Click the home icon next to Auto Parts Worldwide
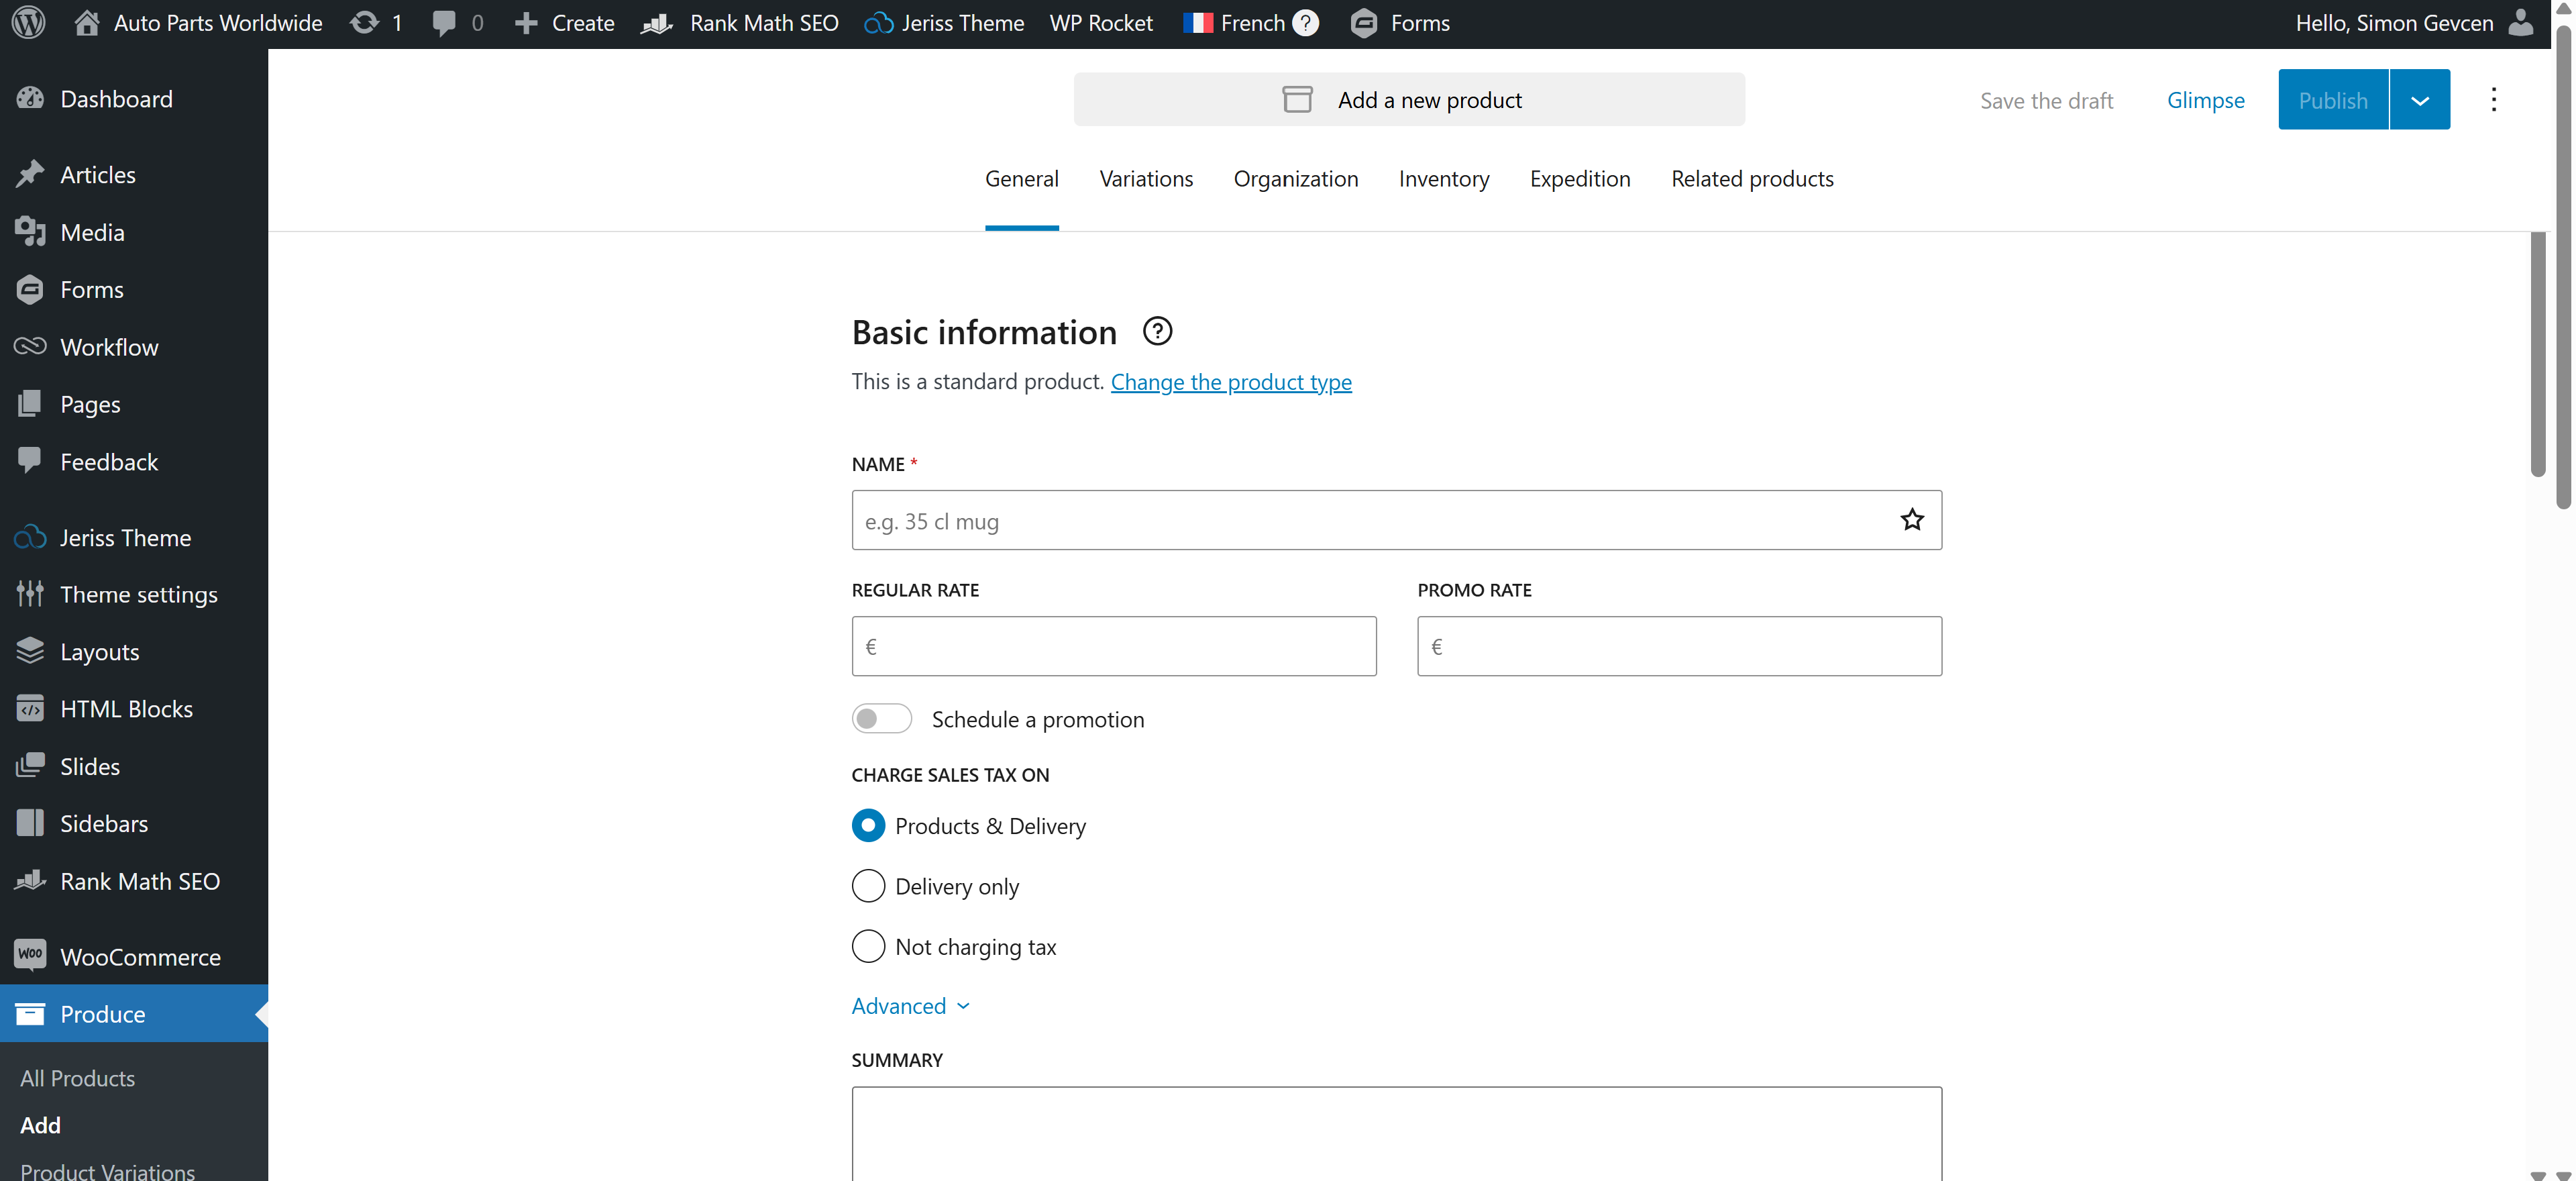The height and width of the screenshot is (1181, 2576). (87, 22)
